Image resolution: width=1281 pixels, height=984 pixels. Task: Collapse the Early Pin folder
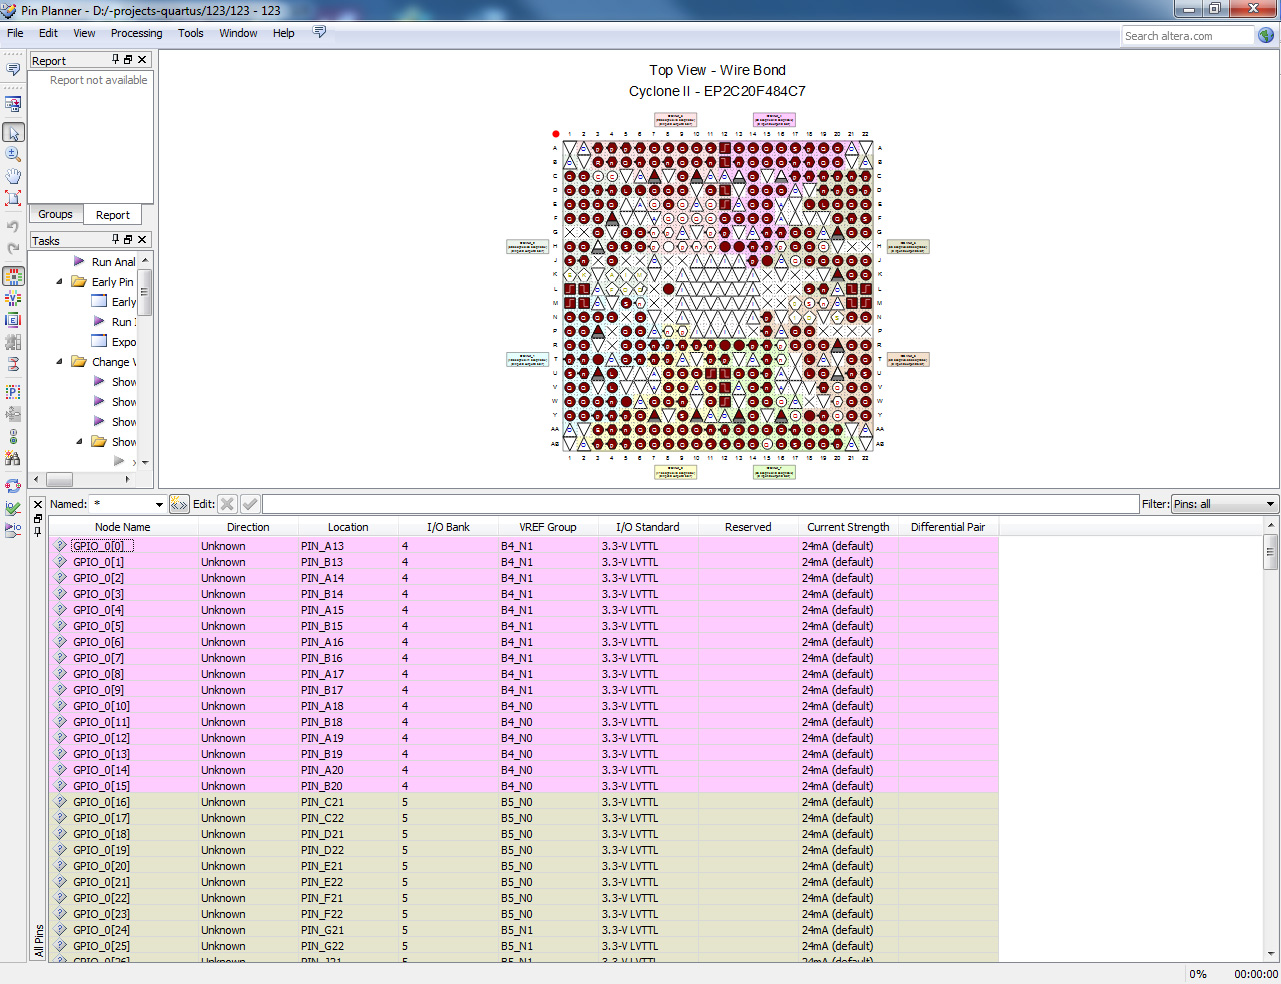[x=59, y=282]
